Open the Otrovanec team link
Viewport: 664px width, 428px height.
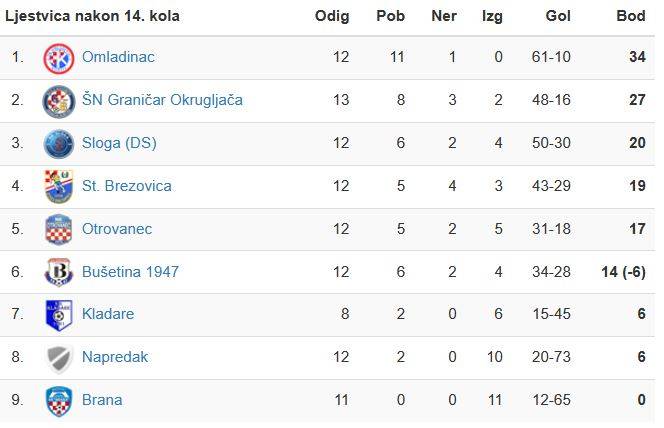click(x=117, y=229)
